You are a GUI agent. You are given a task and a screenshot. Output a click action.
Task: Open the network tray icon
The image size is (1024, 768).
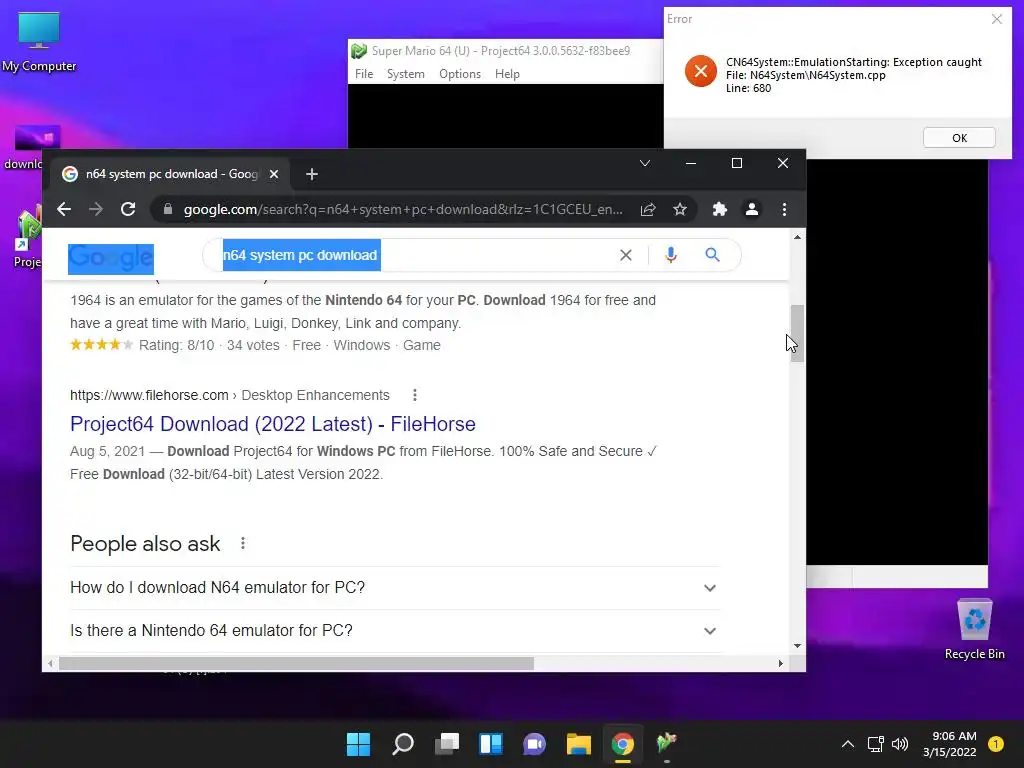click(x=875, y=744)
